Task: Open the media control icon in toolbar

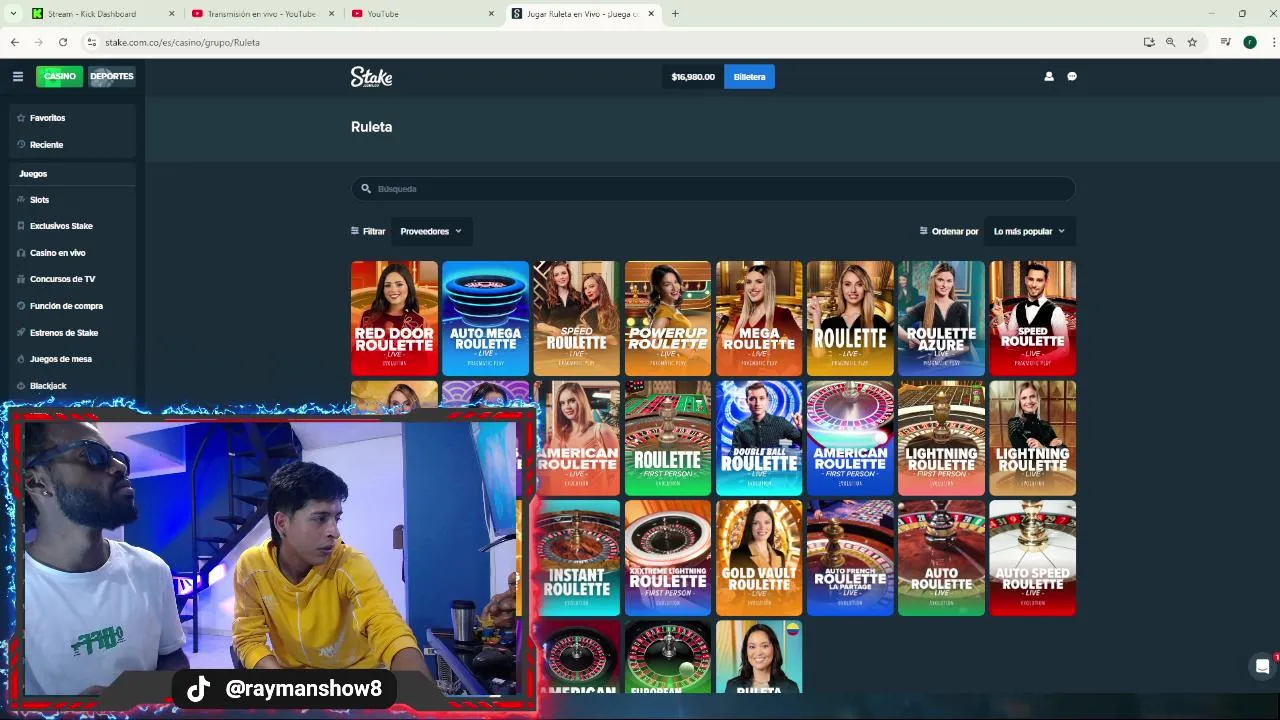Action: (x=1225, y=42)
